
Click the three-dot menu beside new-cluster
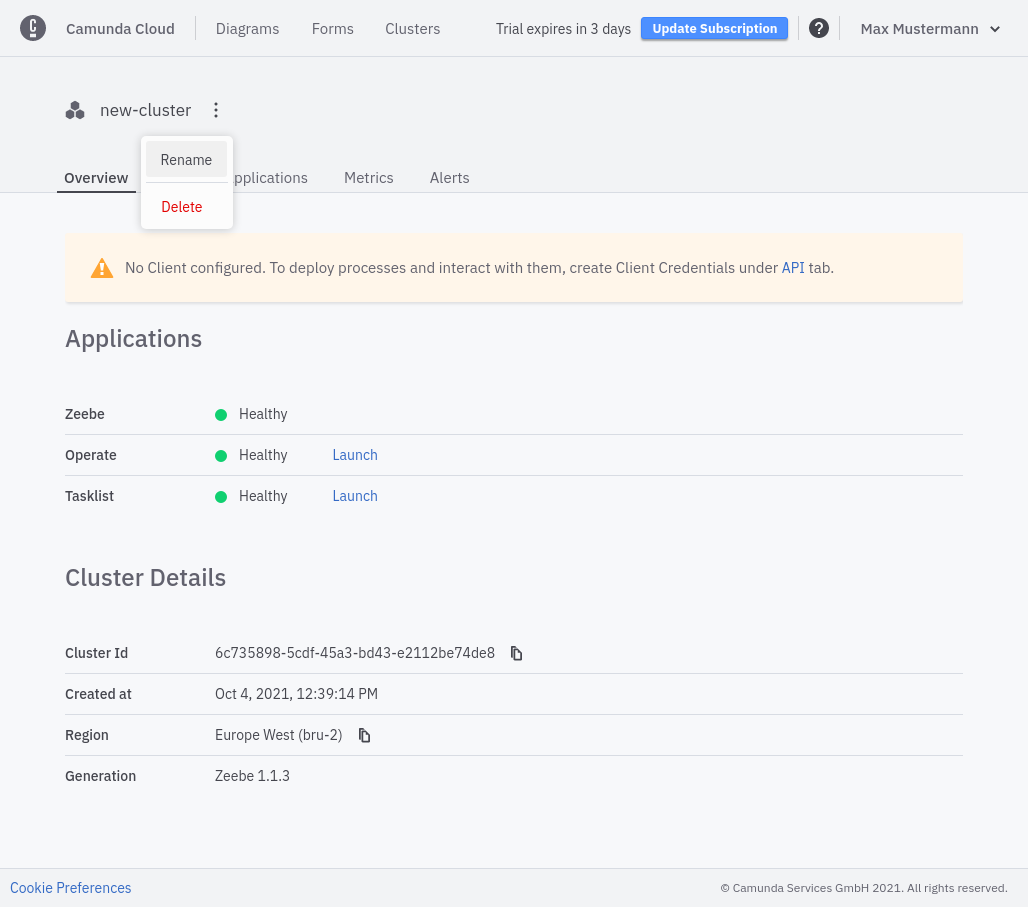click(216, 110)
